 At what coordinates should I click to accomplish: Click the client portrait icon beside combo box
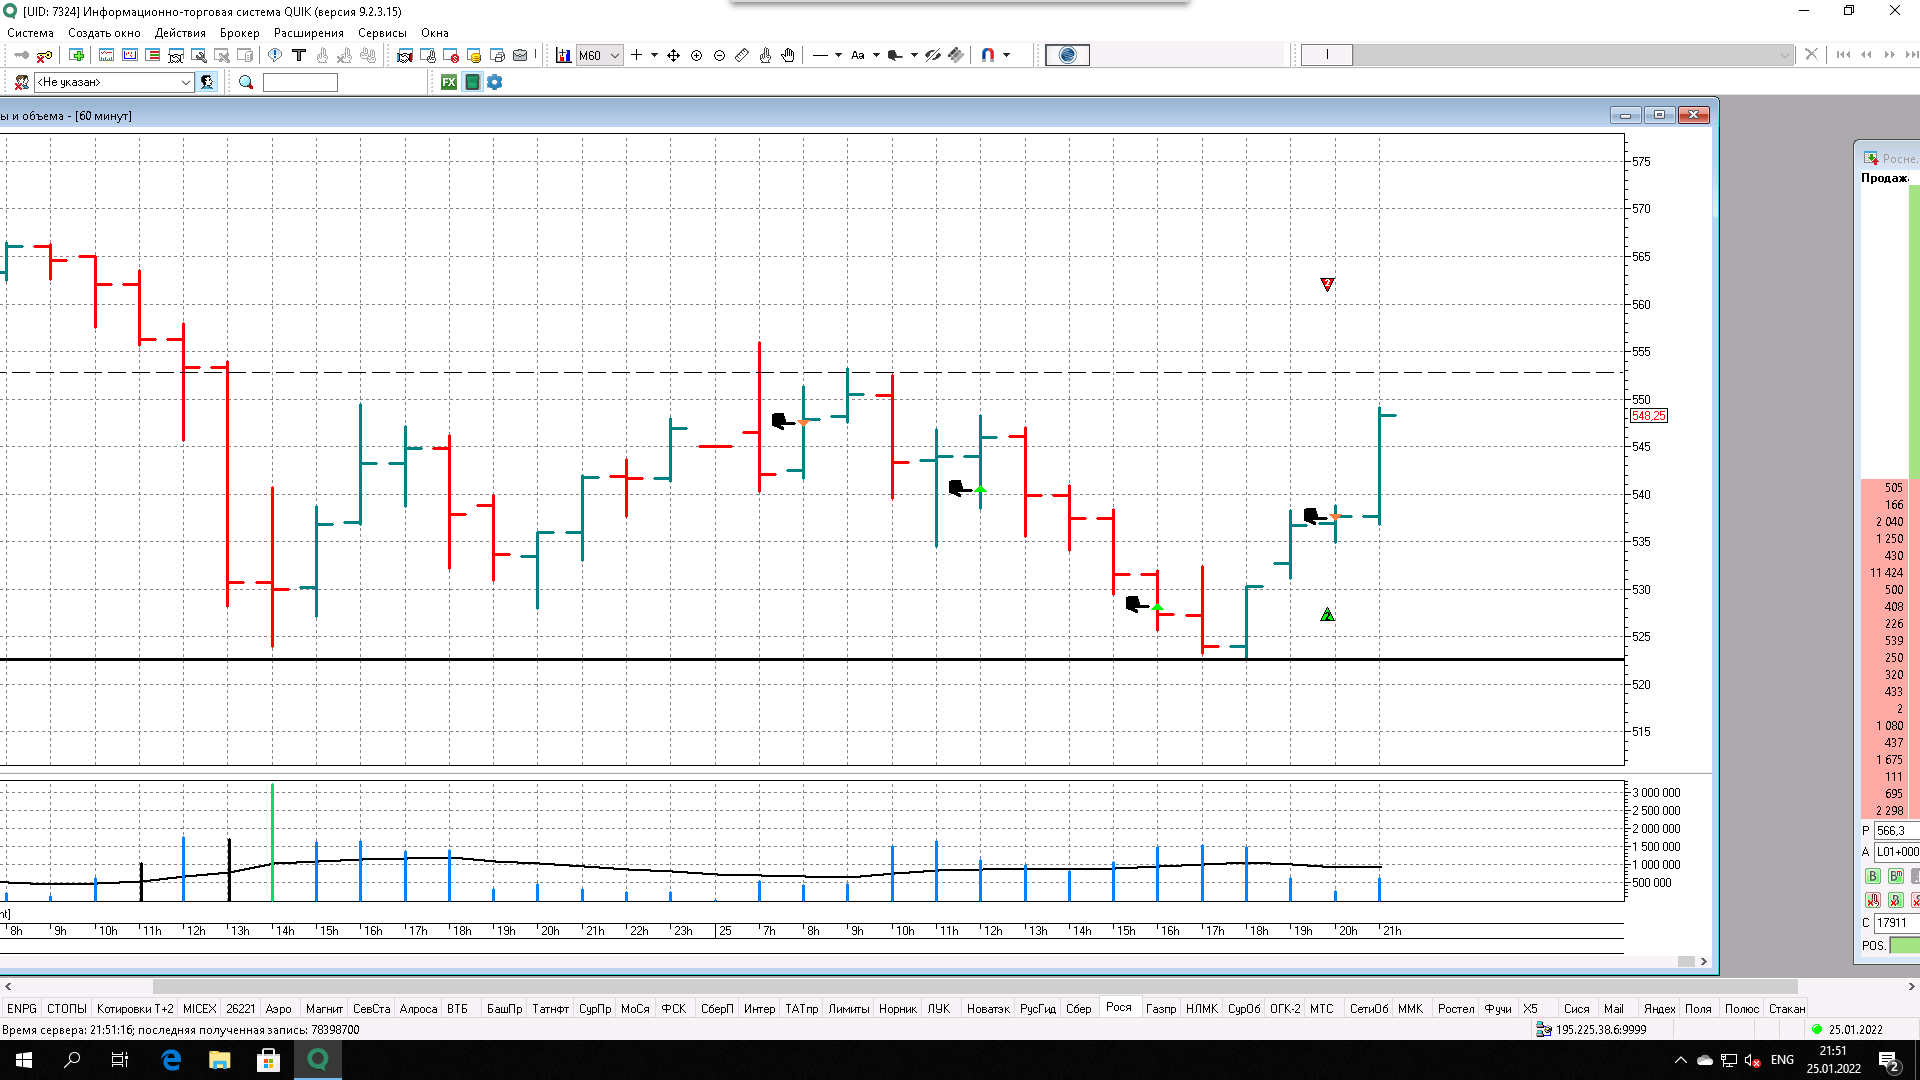click(x=207, y=83)
